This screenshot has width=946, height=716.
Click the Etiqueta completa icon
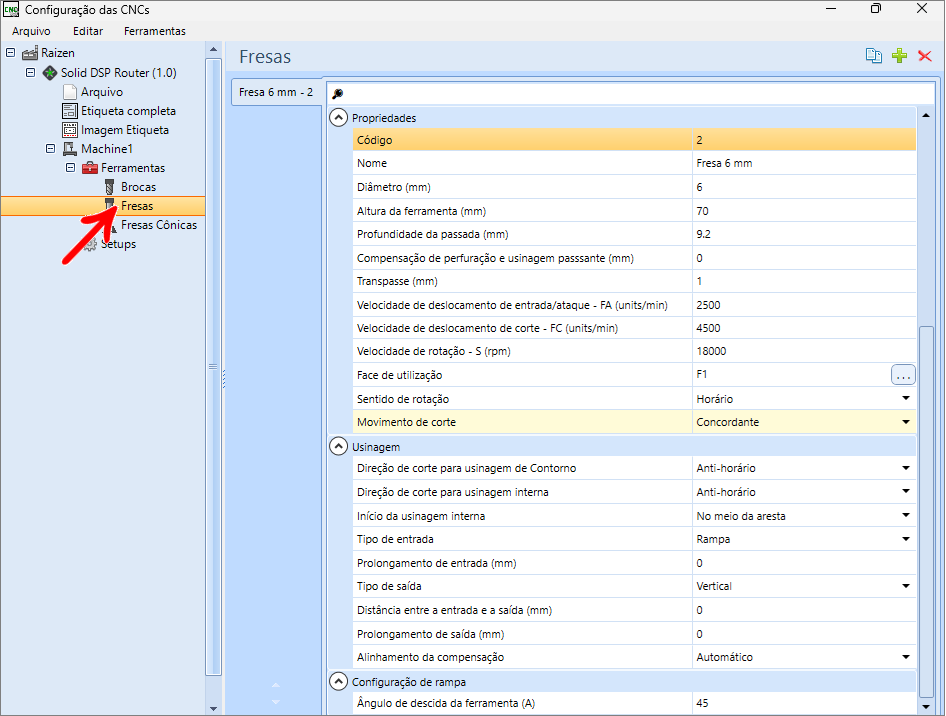(x=70, y=111)
